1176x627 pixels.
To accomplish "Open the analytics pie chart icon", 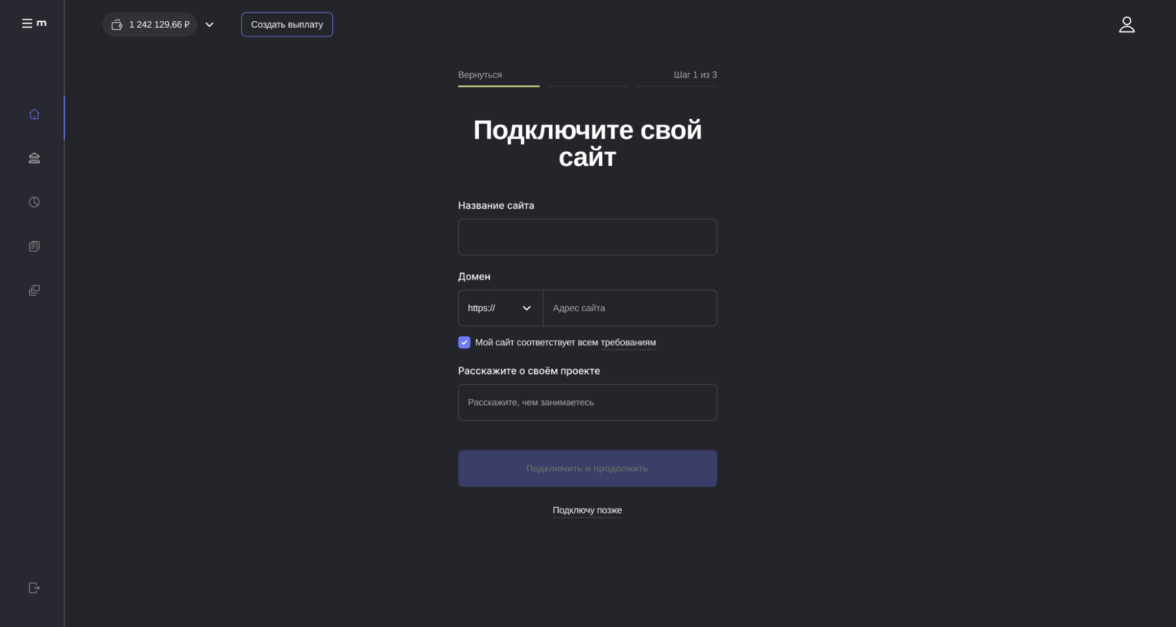I will pos(34,202).
